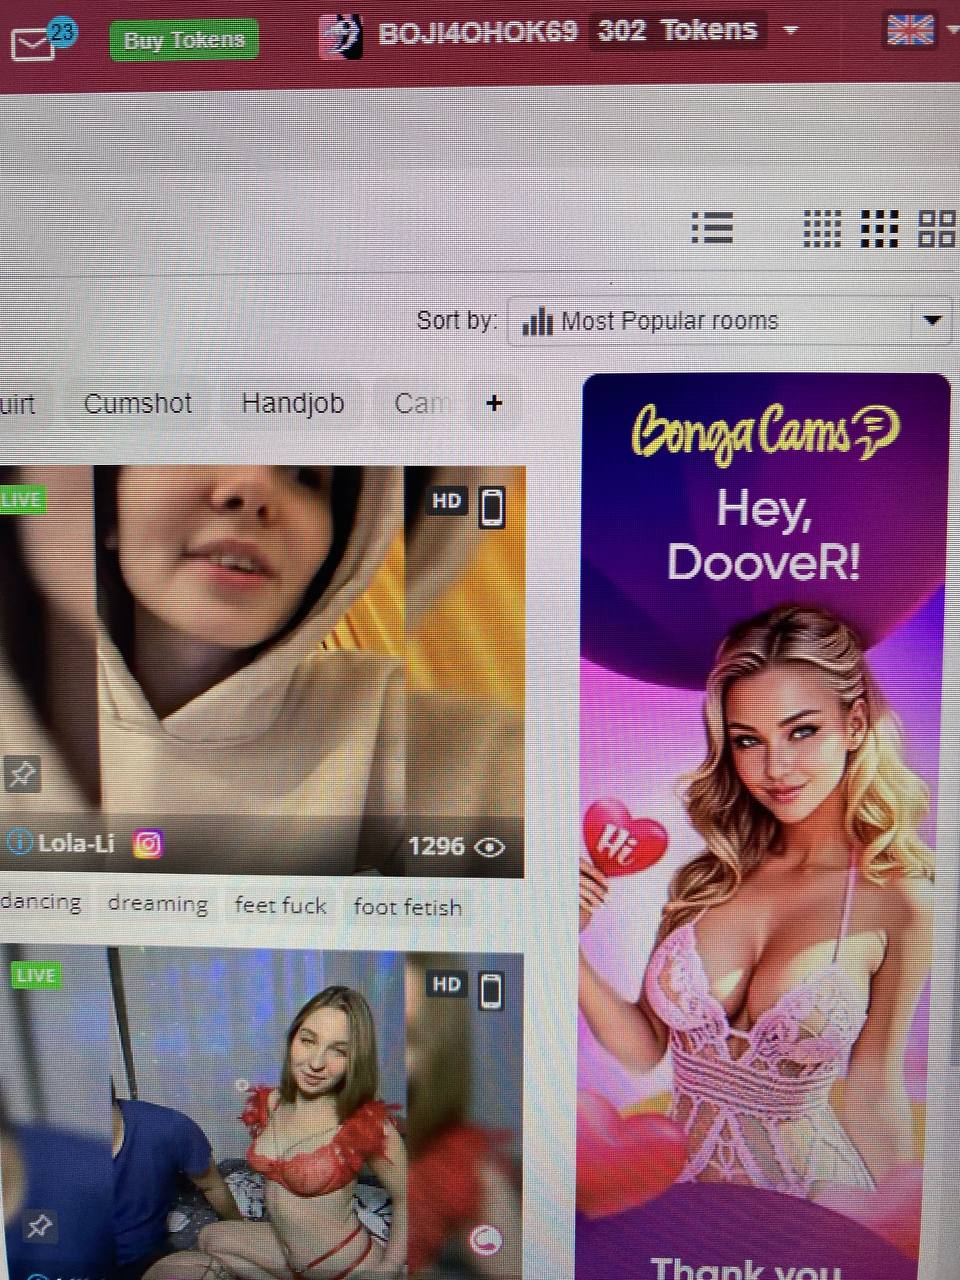
Task: Open Lola-Li's Instagram icon
Action: pyautogui.click(x=147, y=844)
